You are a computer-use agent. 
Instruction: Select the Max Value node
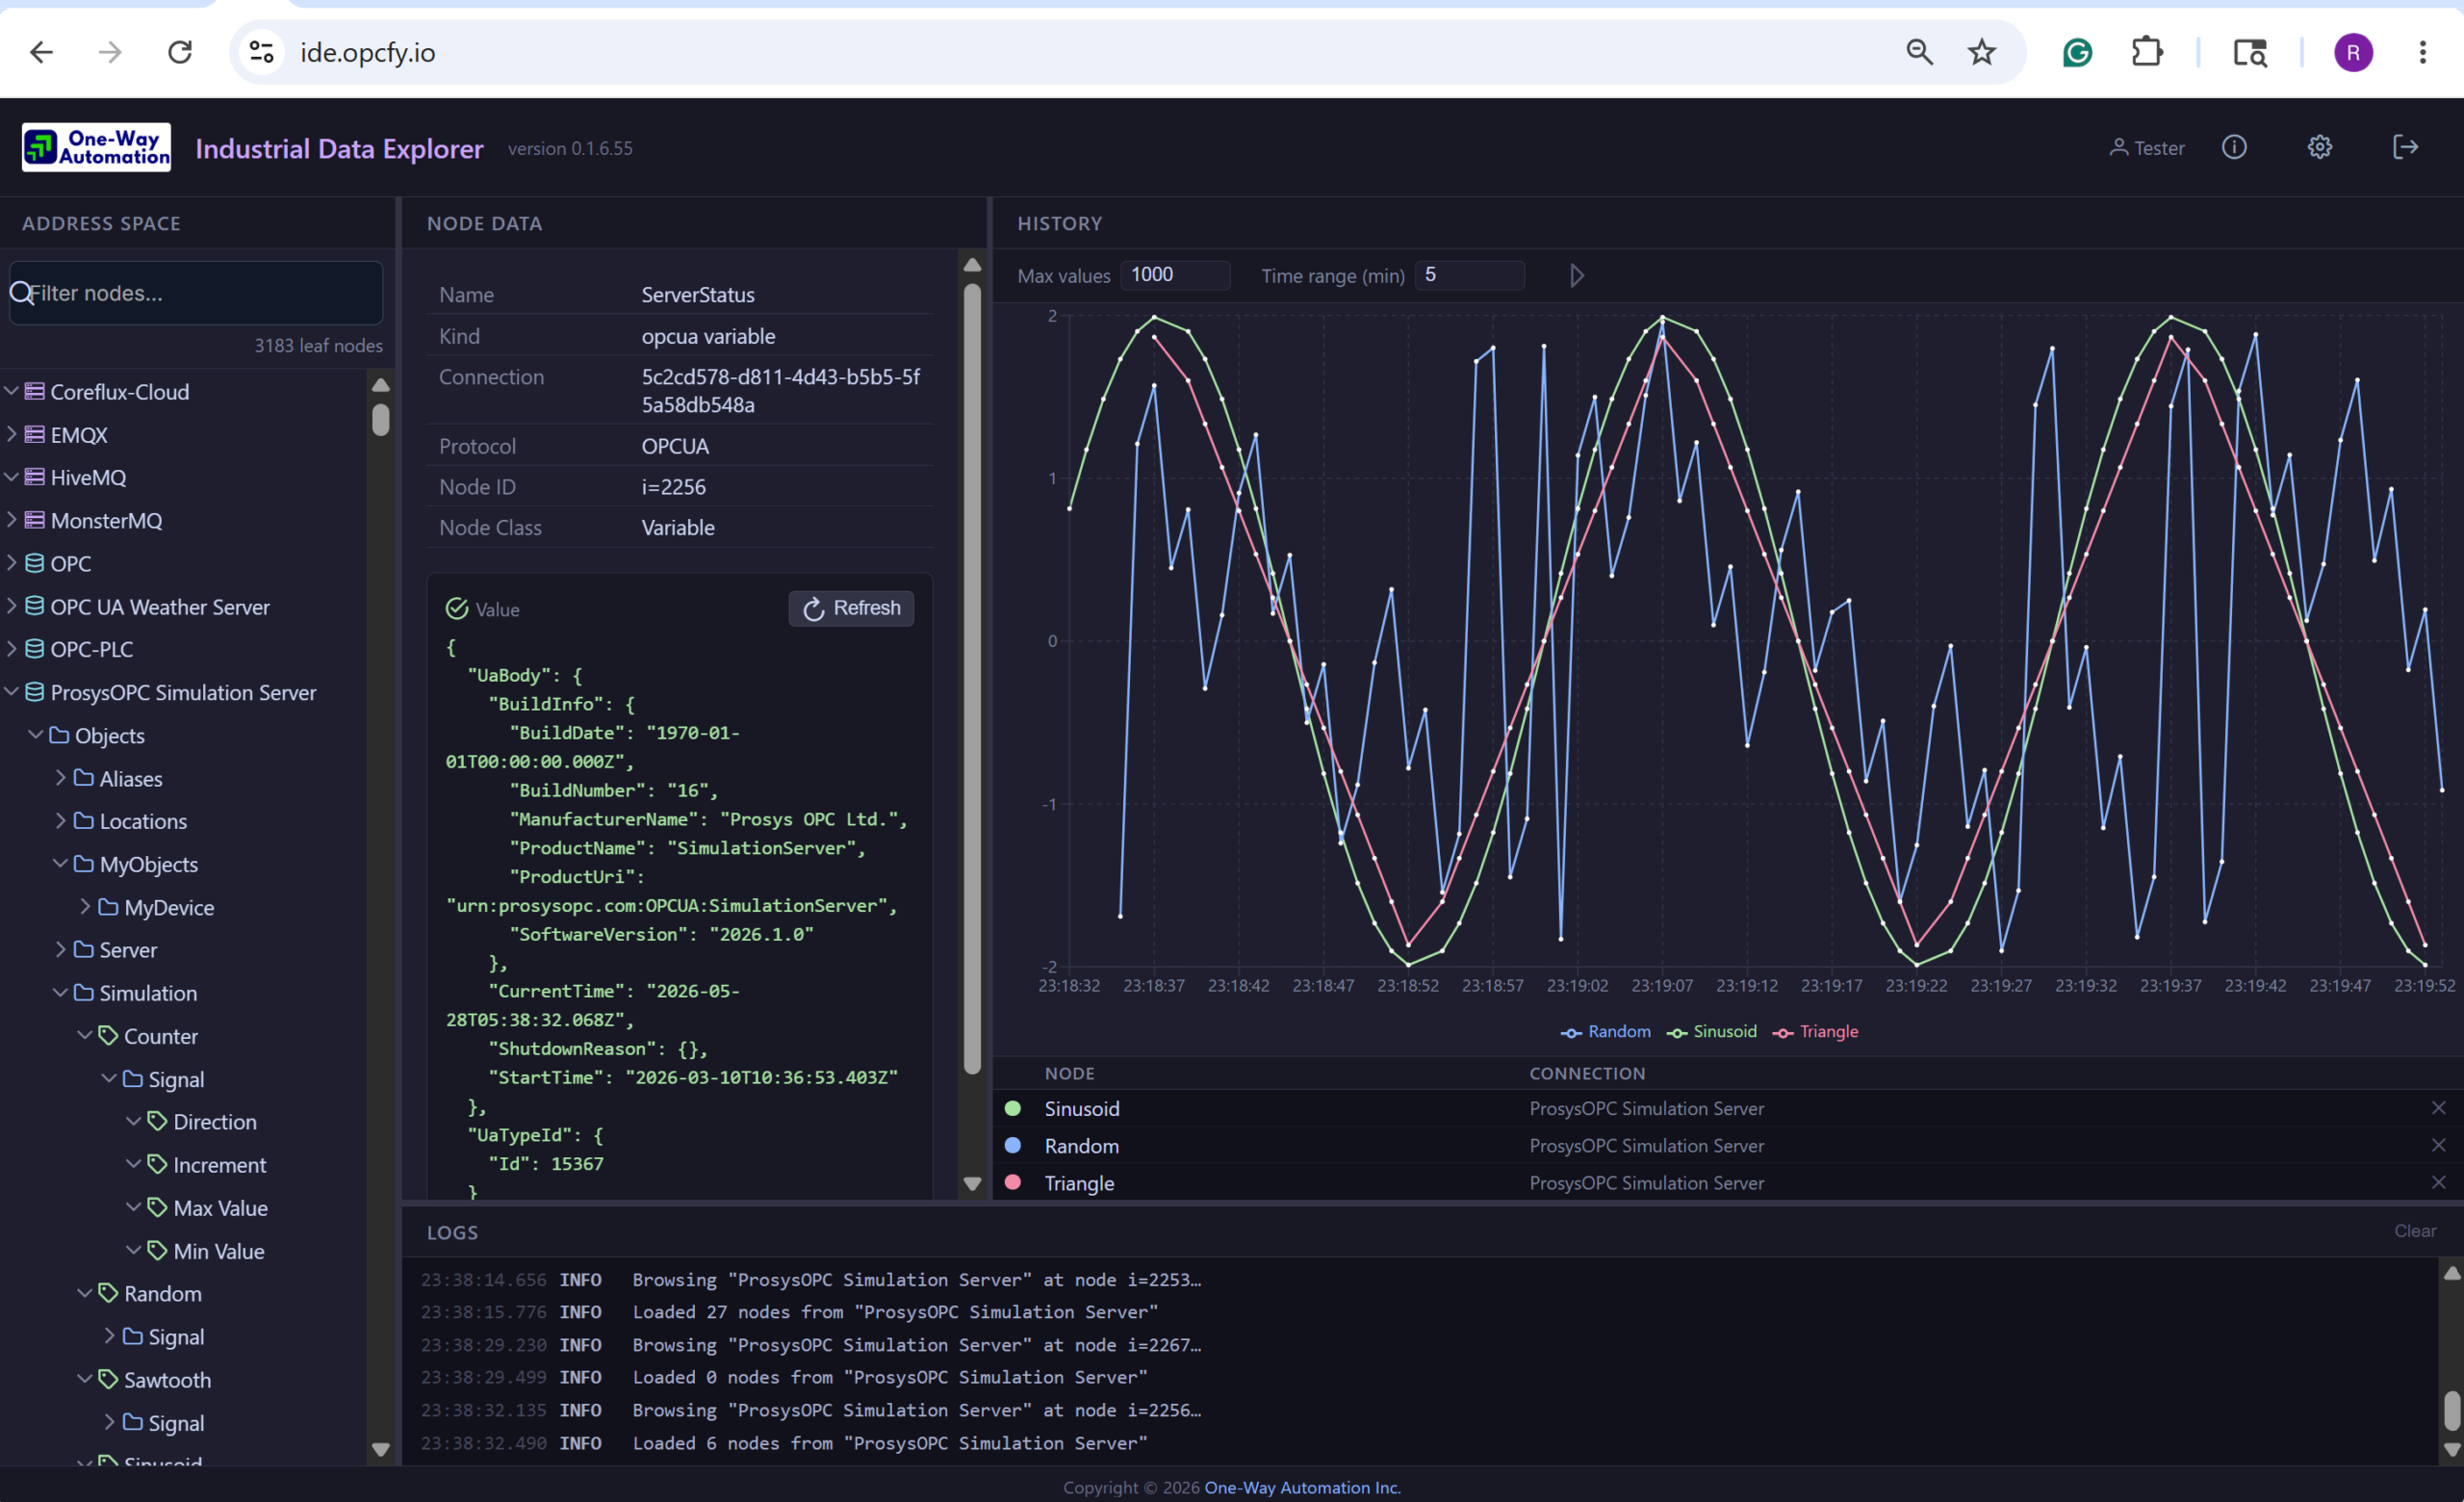[220, 1208]
